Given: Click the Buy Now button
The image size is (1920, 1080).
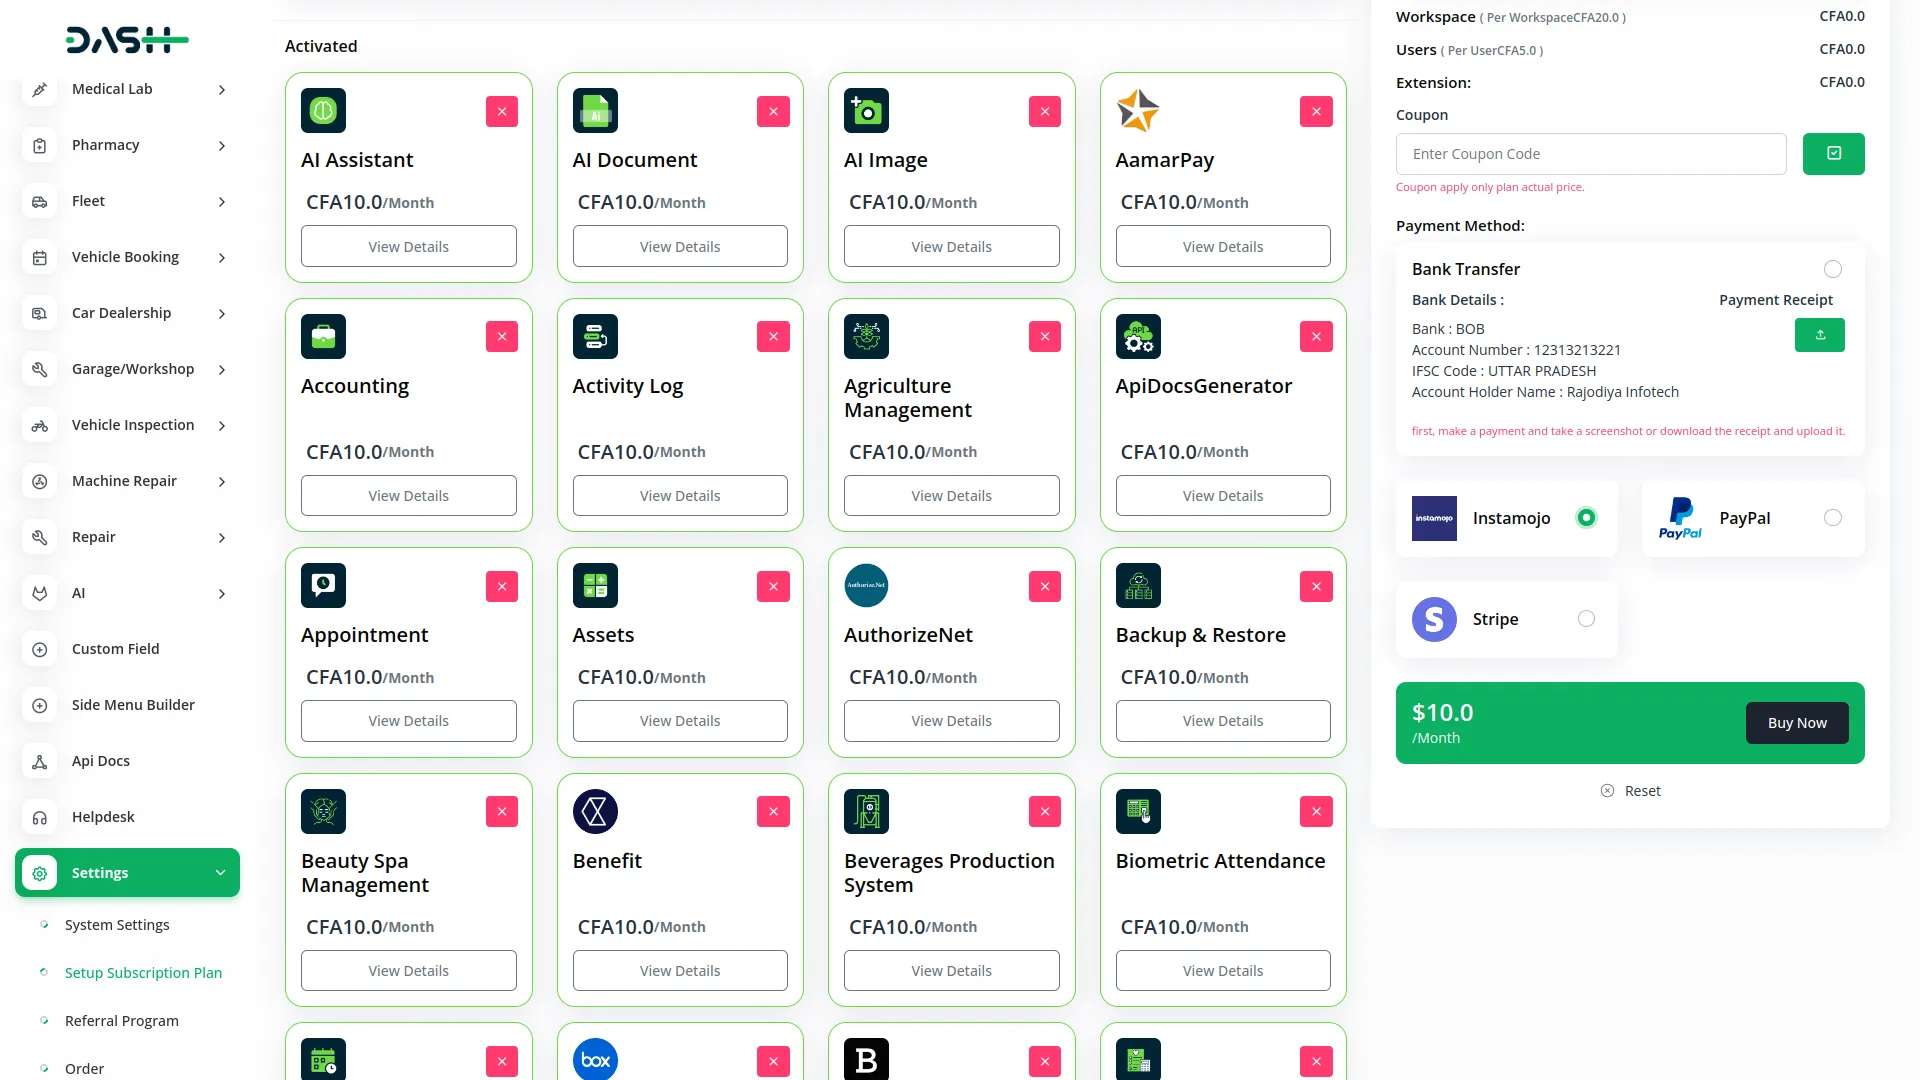Looking at the screenshot, I should tap(1796, 723).
